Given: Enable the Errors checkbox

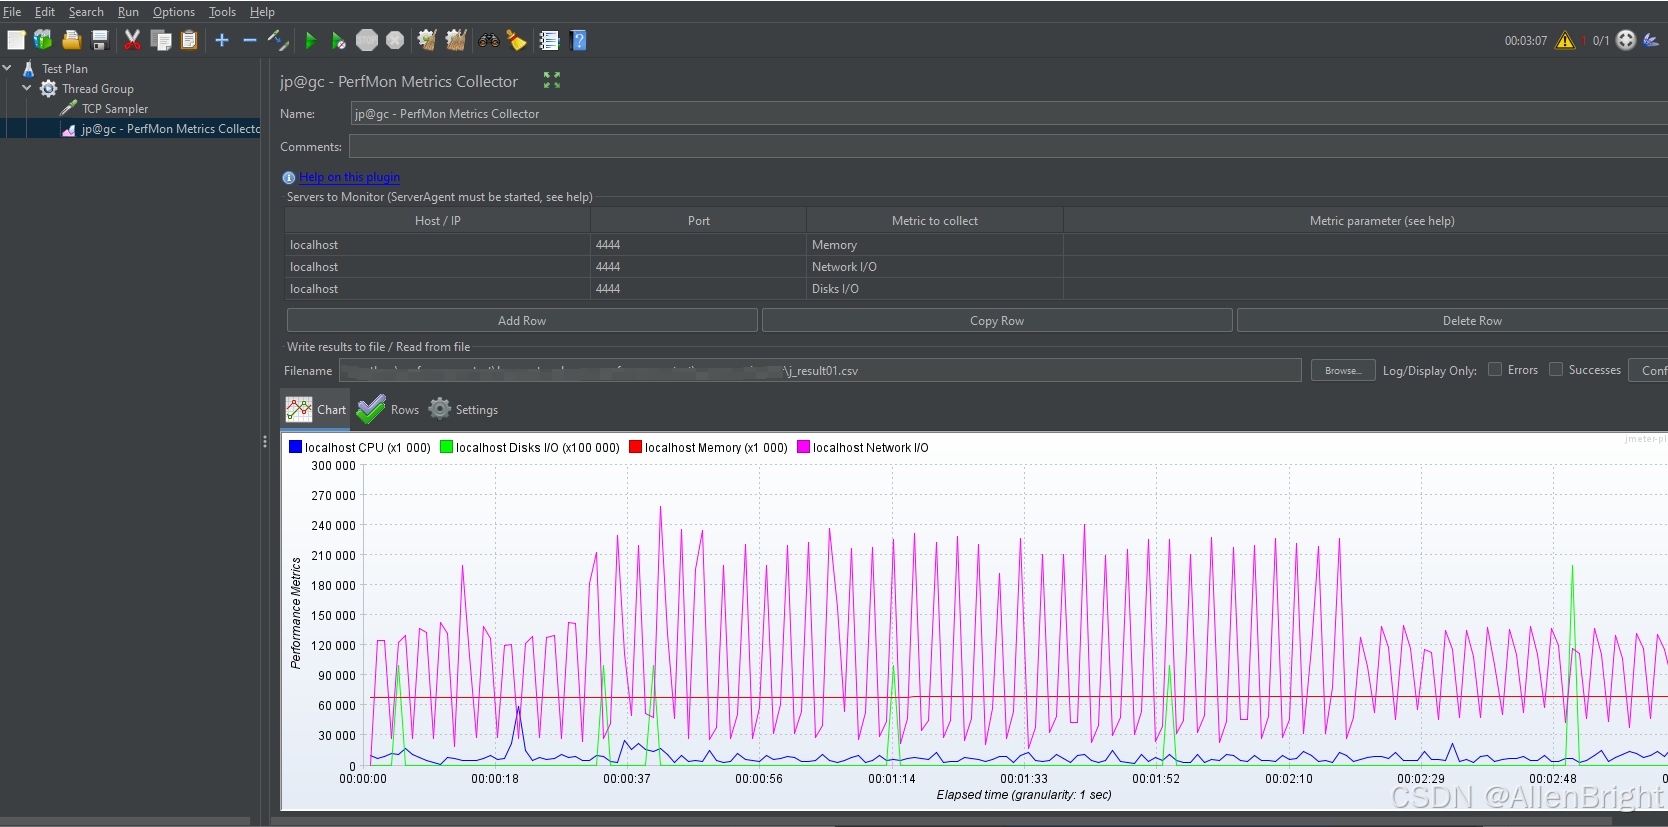Looking at the screenshot, I should (1495, 369).
